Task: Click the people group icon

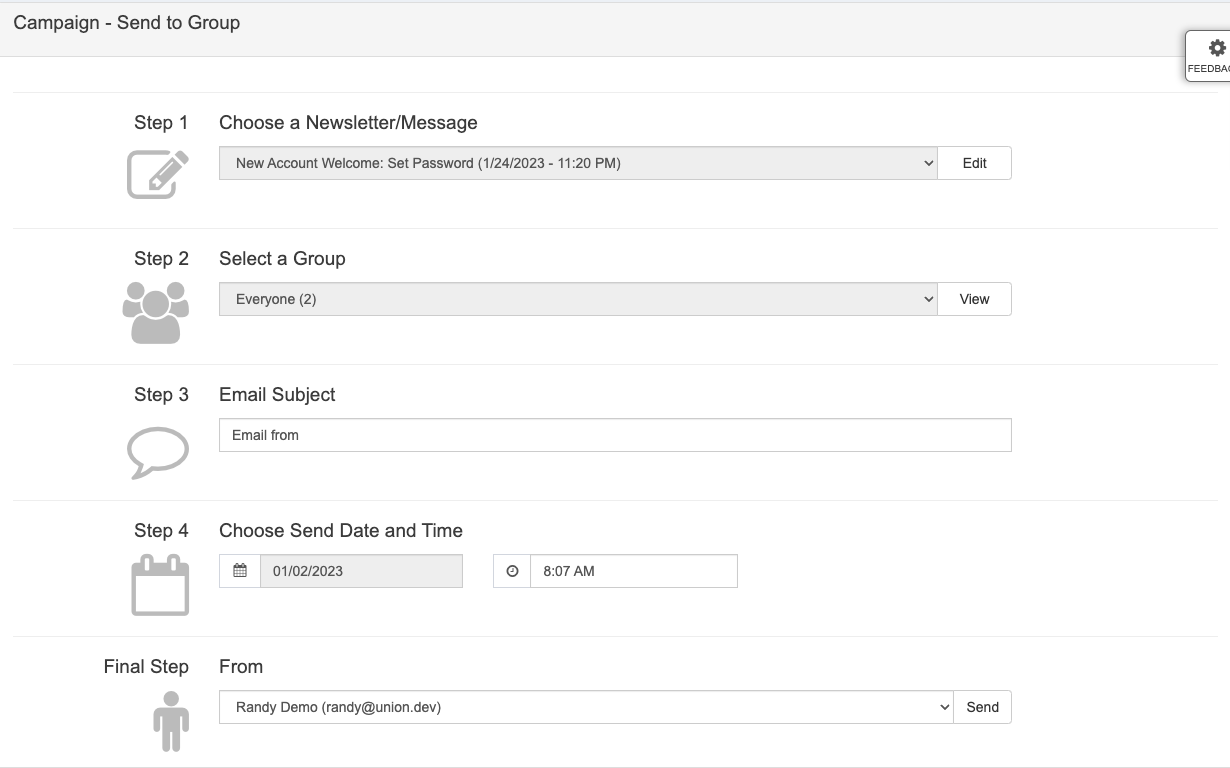Action: point(156,312)
